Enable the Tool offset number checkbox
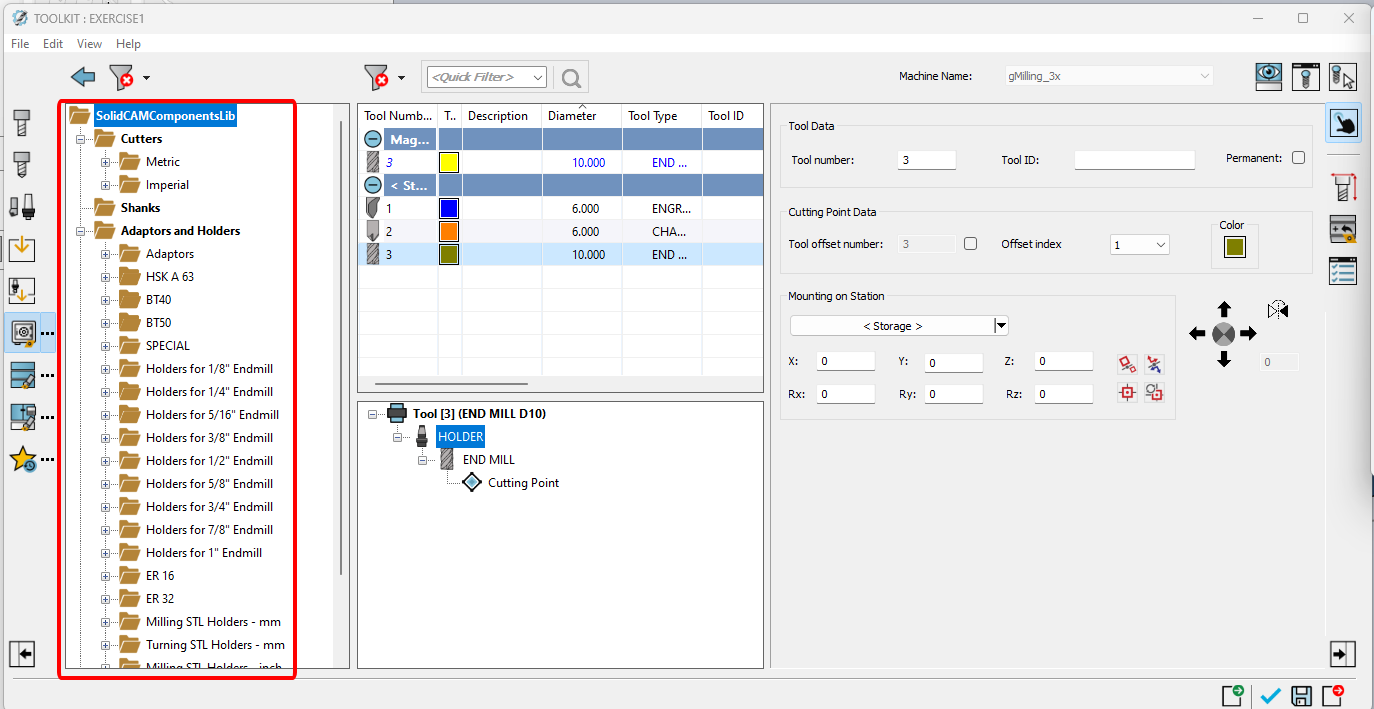The image size is (1374, 709). click(x=970, y=244)
